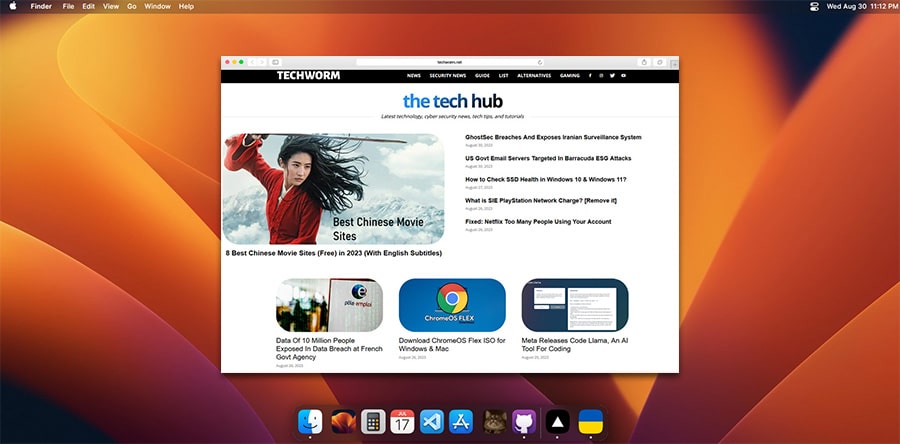Open the Window menu

pos(157,6)
